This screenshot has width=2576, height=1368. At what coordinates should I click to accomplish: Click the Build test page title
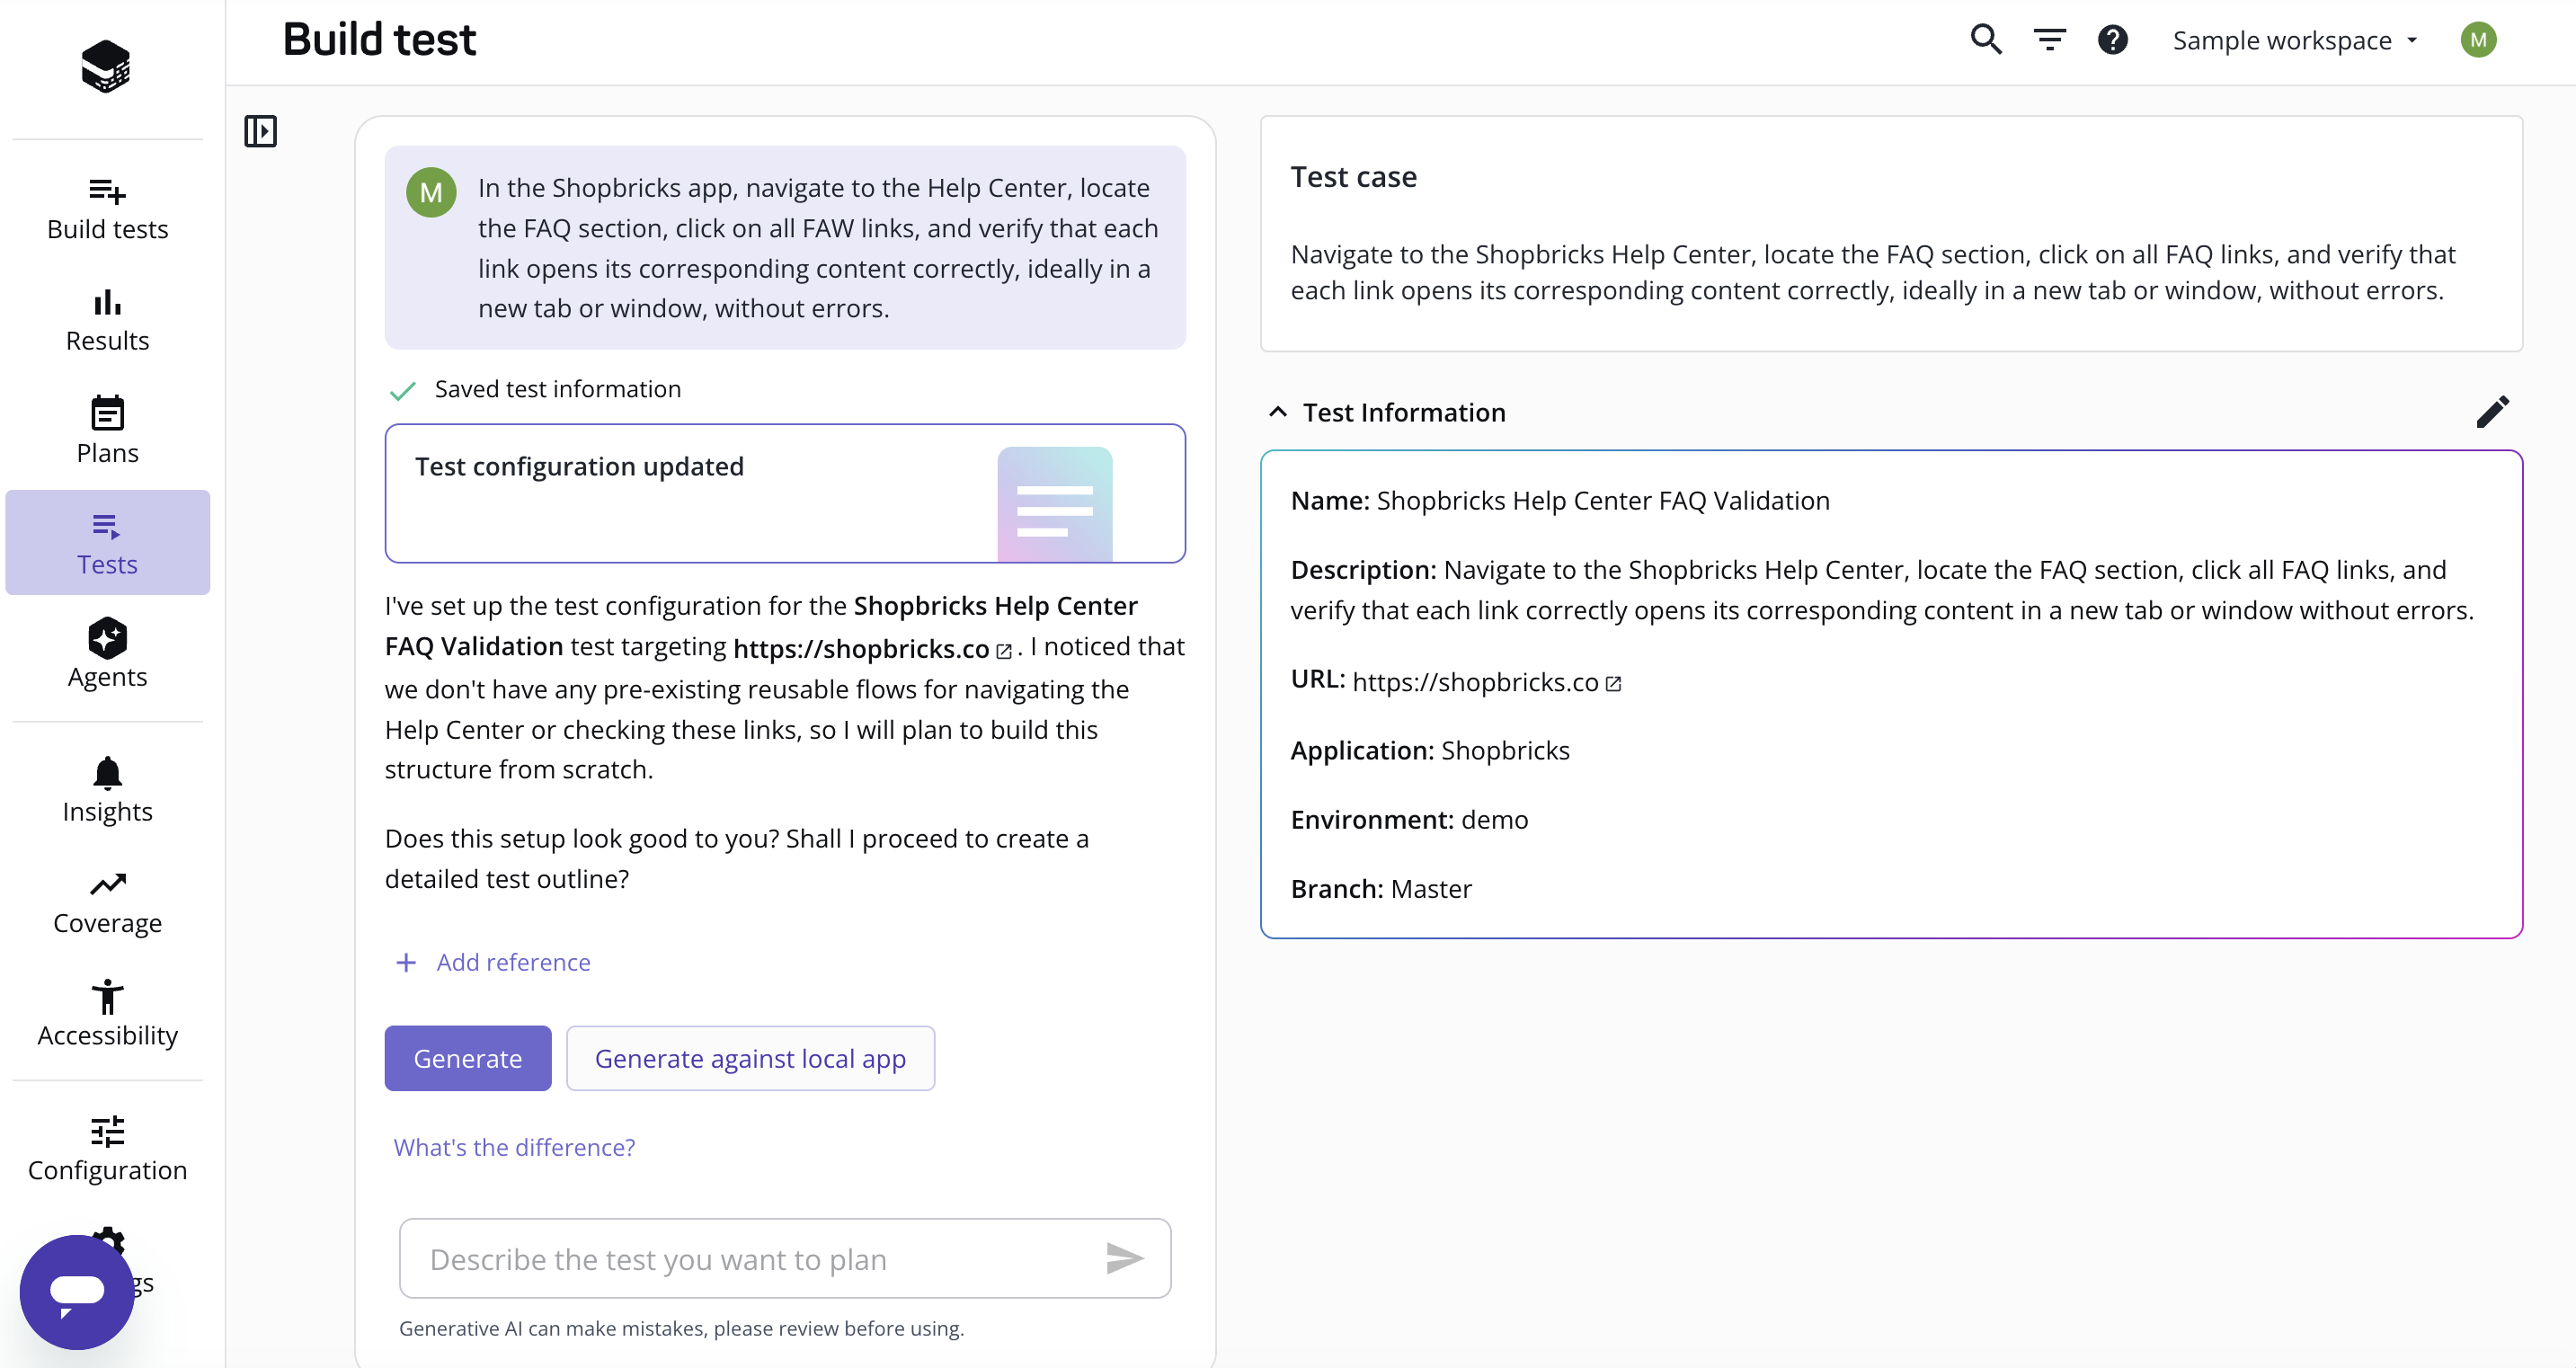[x=380, y=40]
